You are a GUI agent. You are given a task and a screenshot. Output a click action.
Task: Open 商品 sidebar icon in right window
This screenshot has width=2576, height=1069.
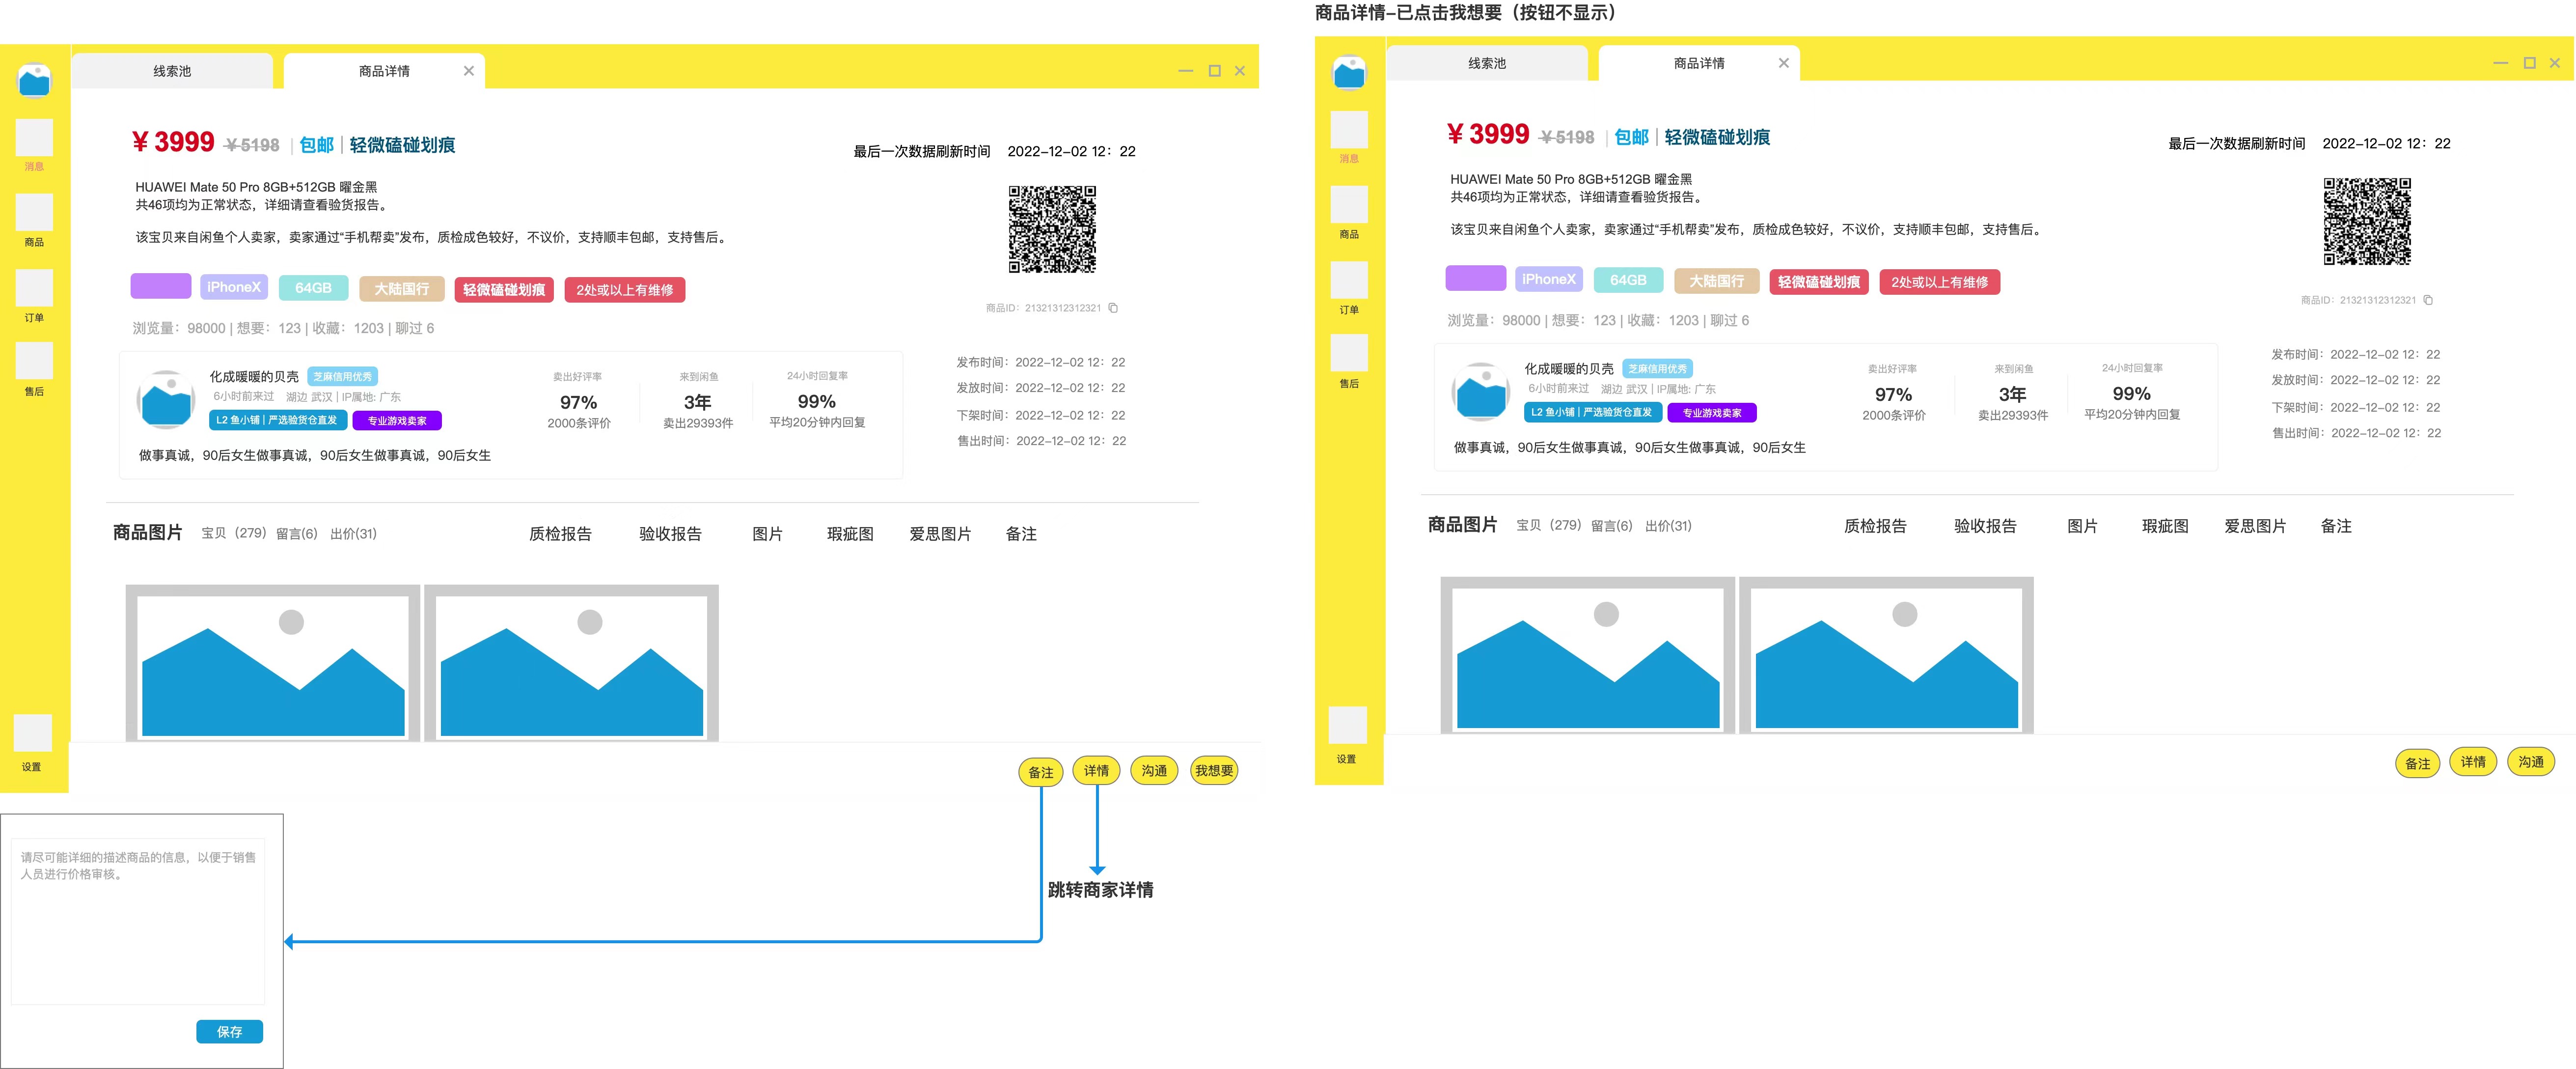[x=1349, y=205]
